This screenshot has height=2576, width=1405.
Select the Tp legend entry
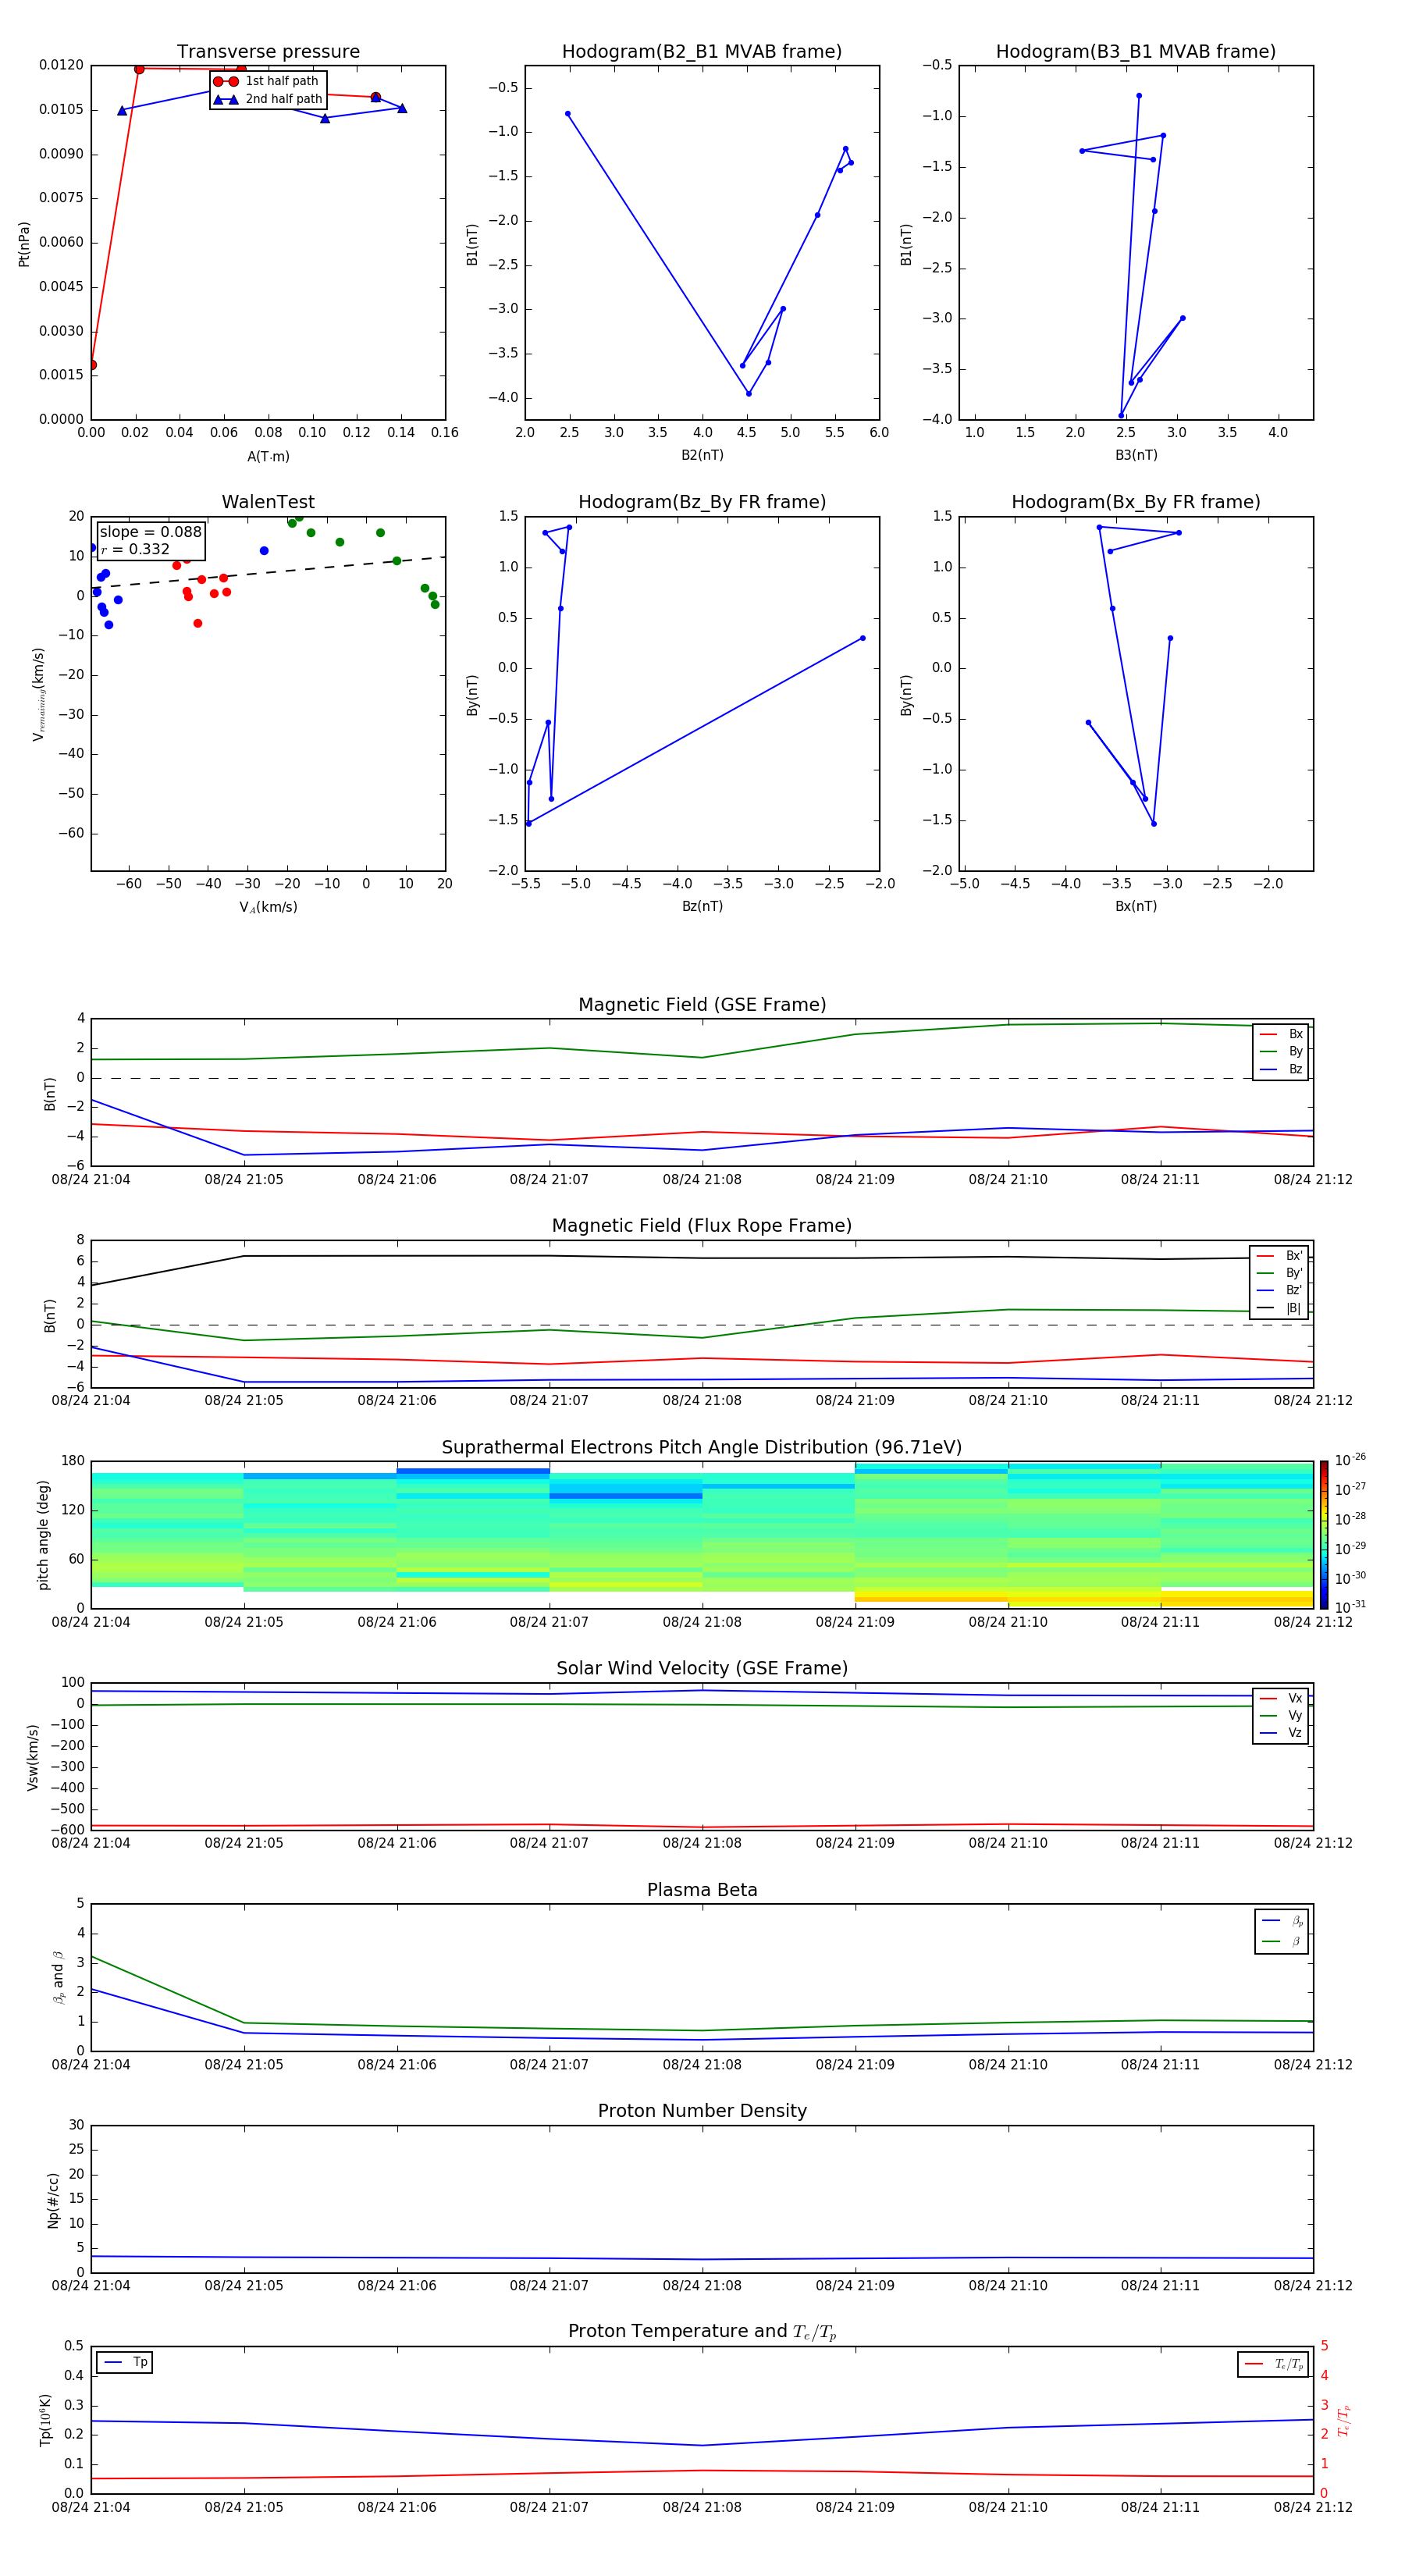125,2362
